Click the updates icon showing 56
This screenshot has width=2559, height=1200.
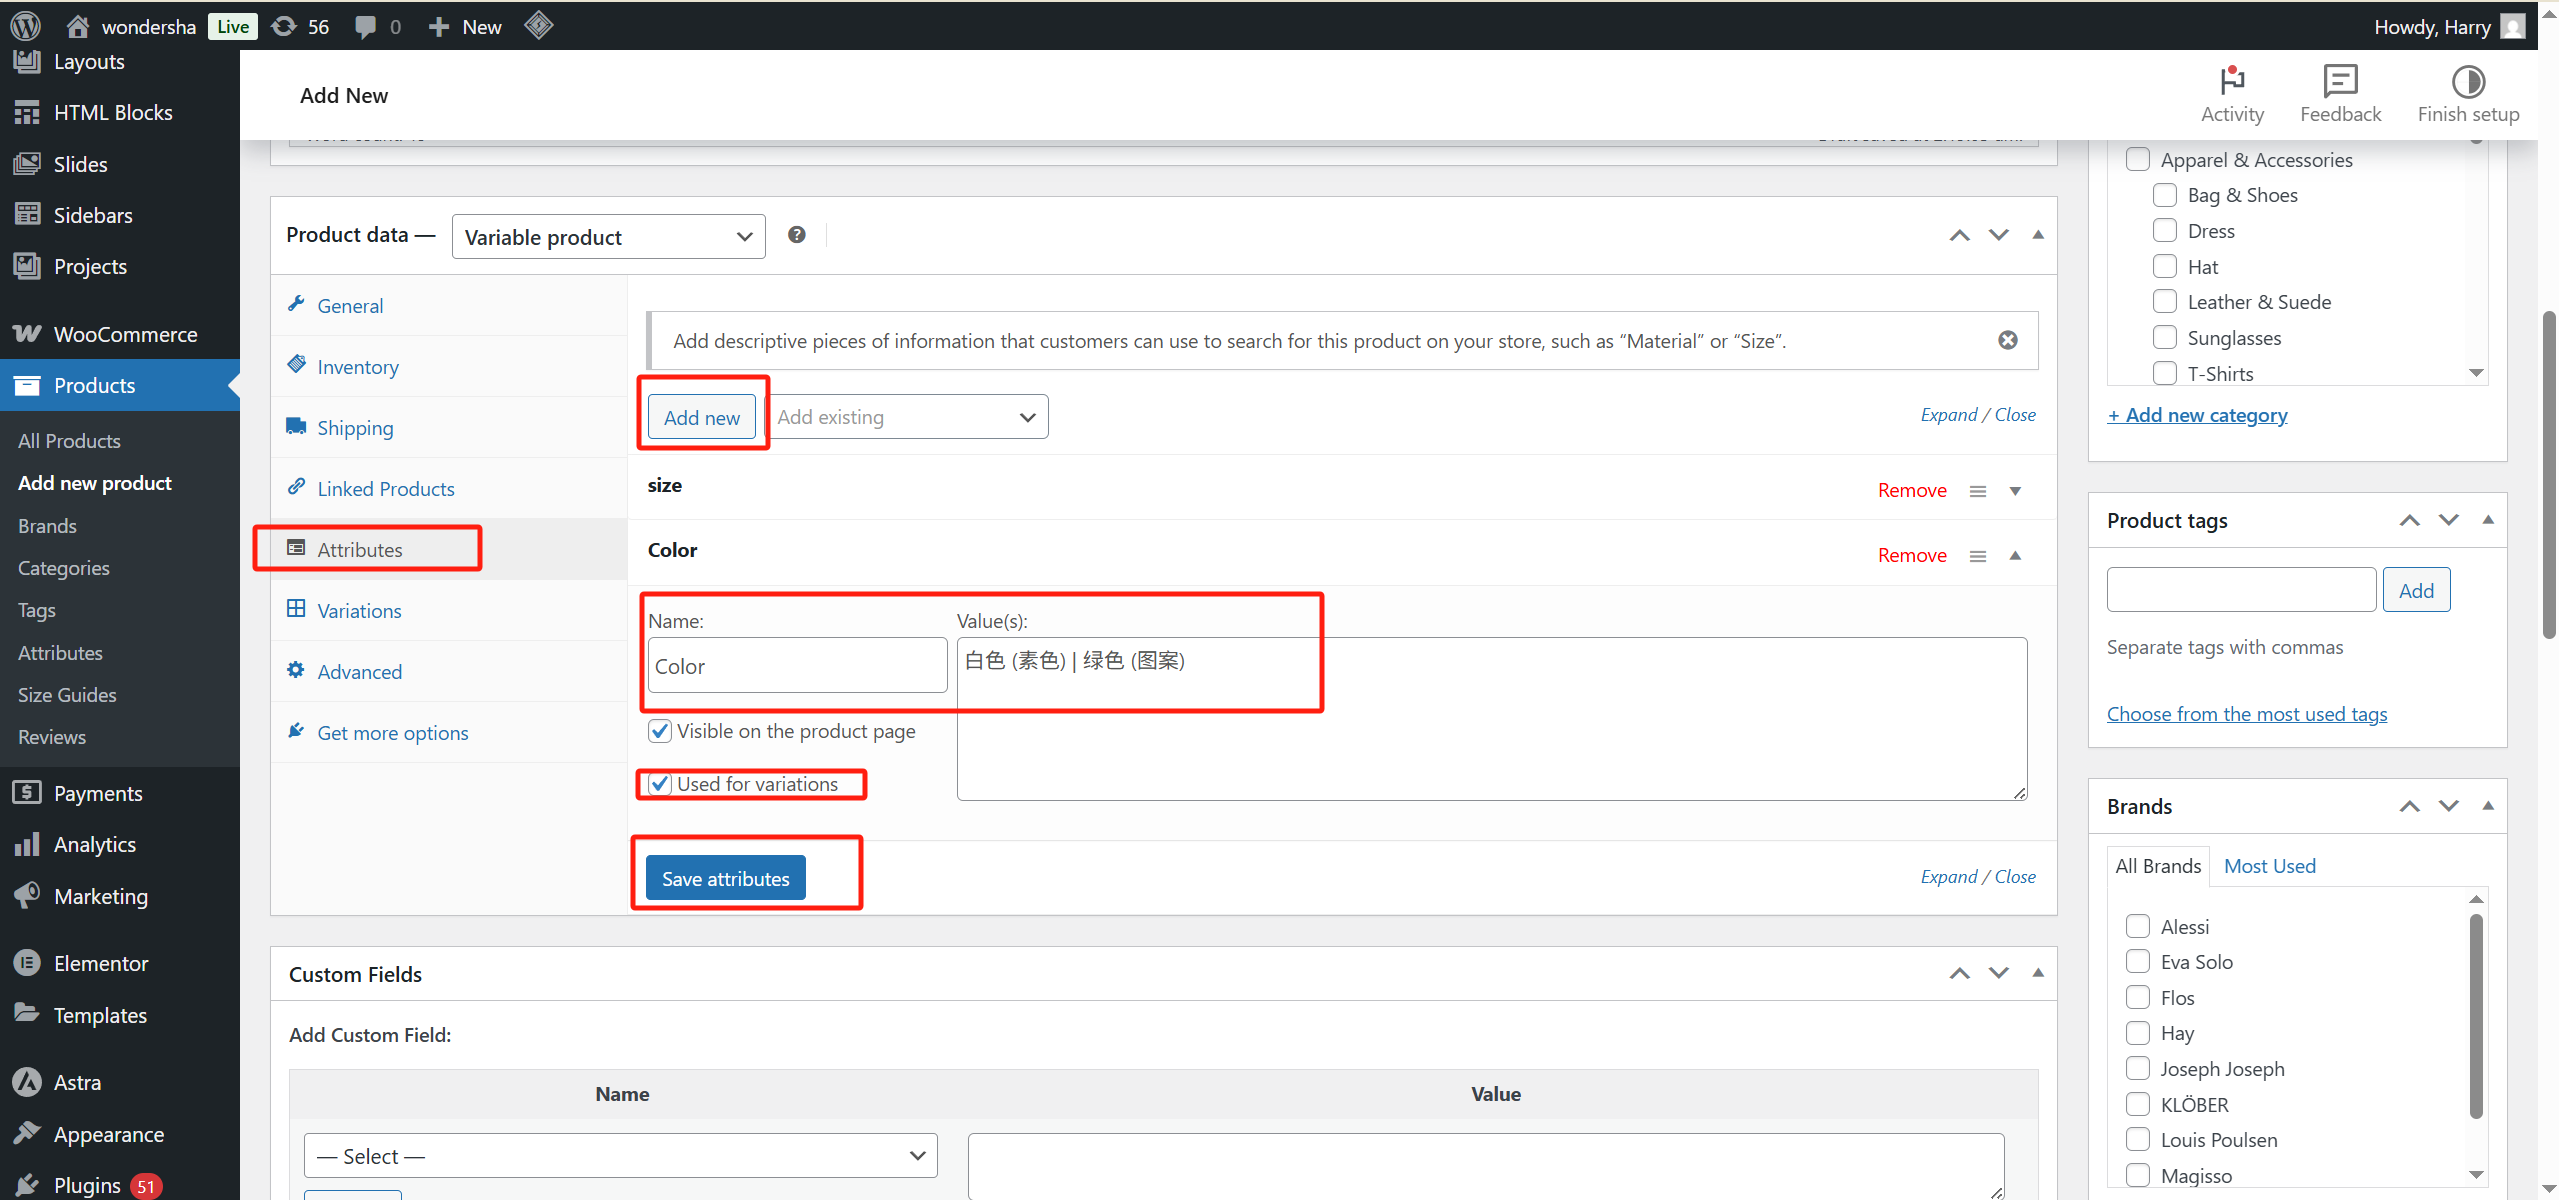point(285,26)
